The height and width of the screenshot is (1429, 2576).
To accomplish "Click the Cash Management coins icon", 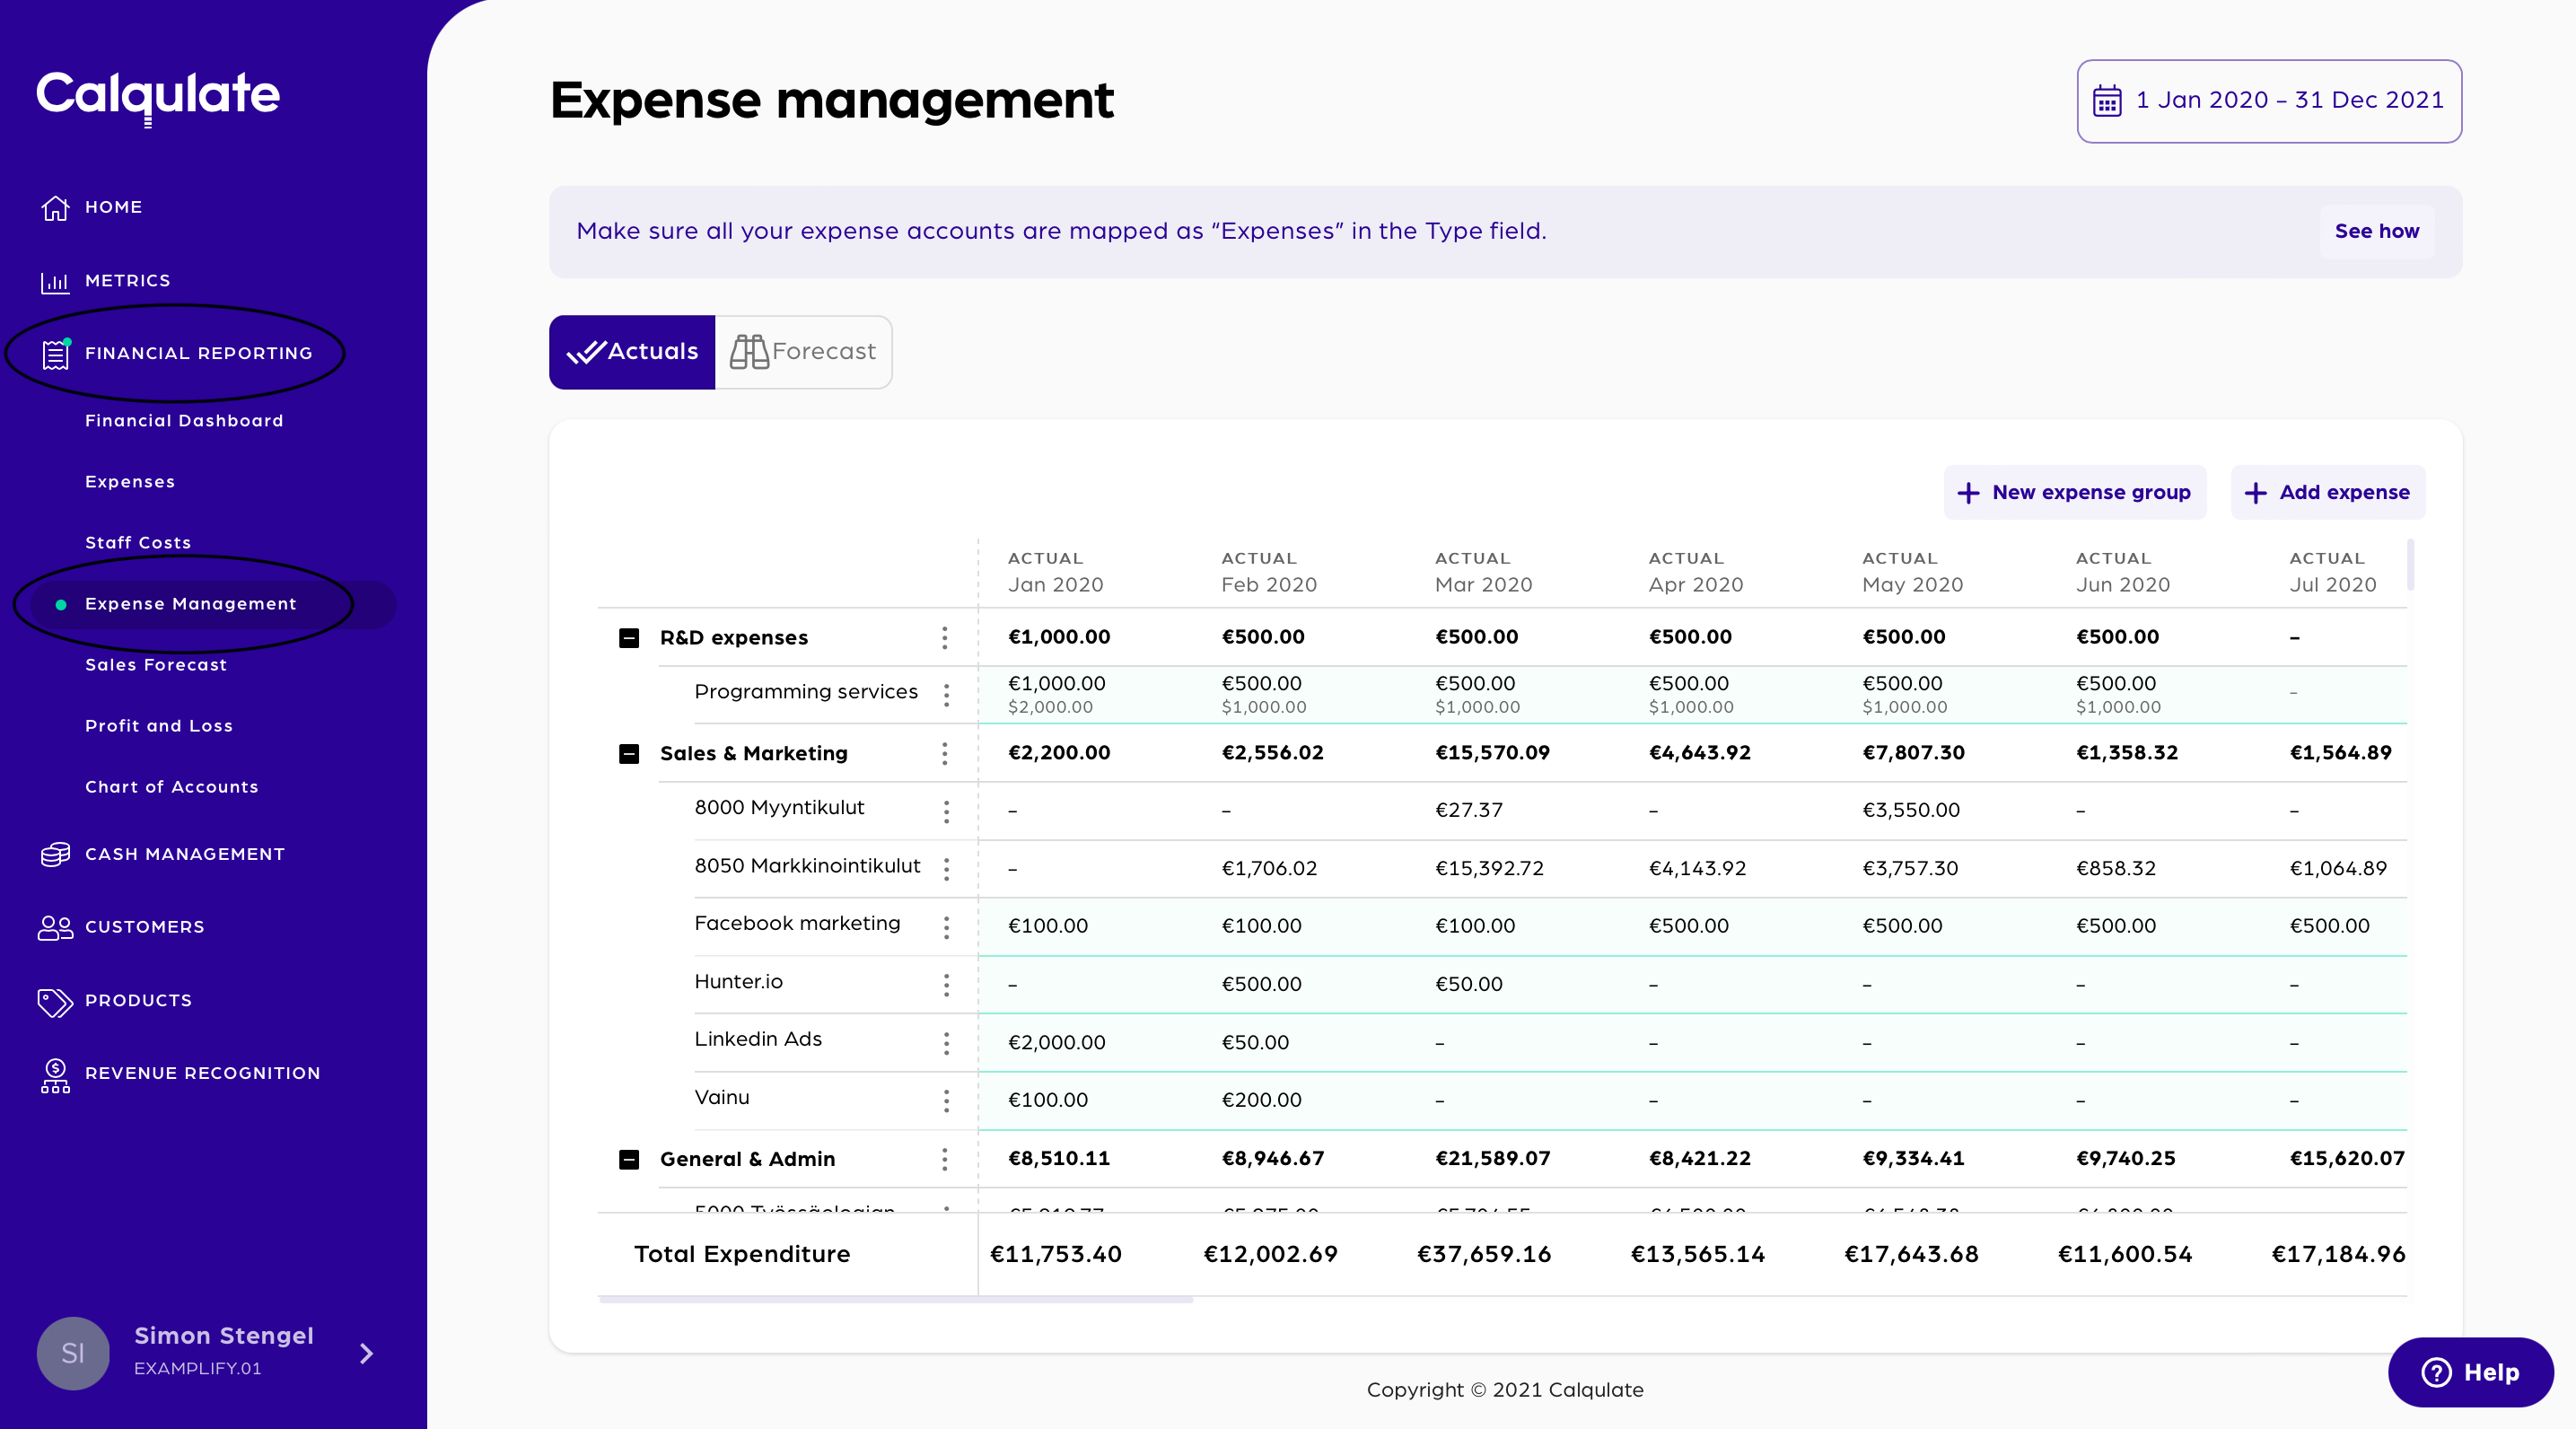I will (55, 854).
